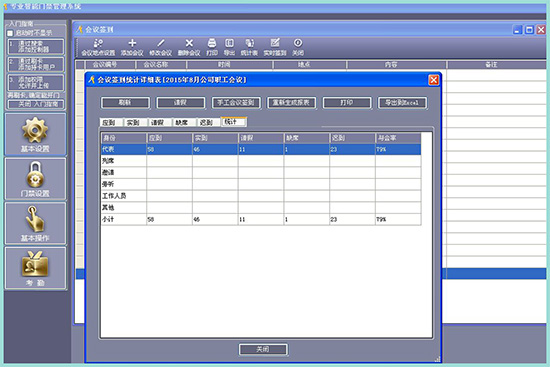Select the 小计 row in the statistics table

coord(261,219)
